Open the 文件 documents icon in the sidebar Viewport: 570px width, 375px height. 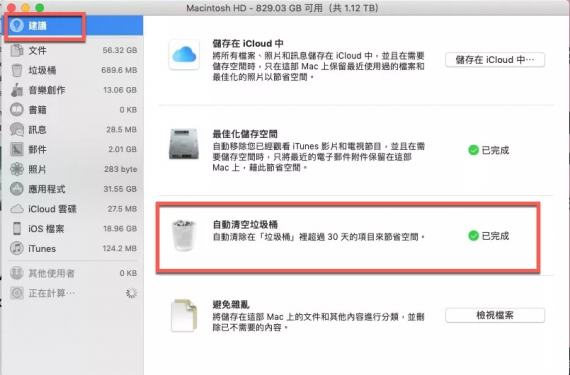tap(17, 50)
